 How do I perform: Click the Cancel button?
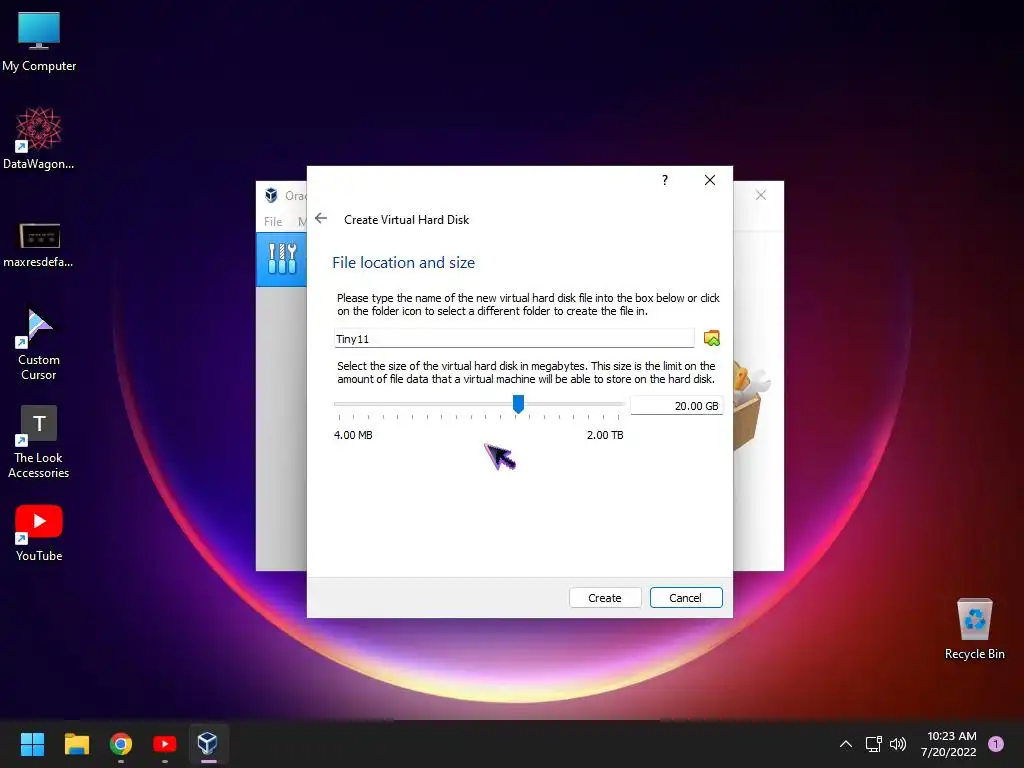(x=686, y=598)
